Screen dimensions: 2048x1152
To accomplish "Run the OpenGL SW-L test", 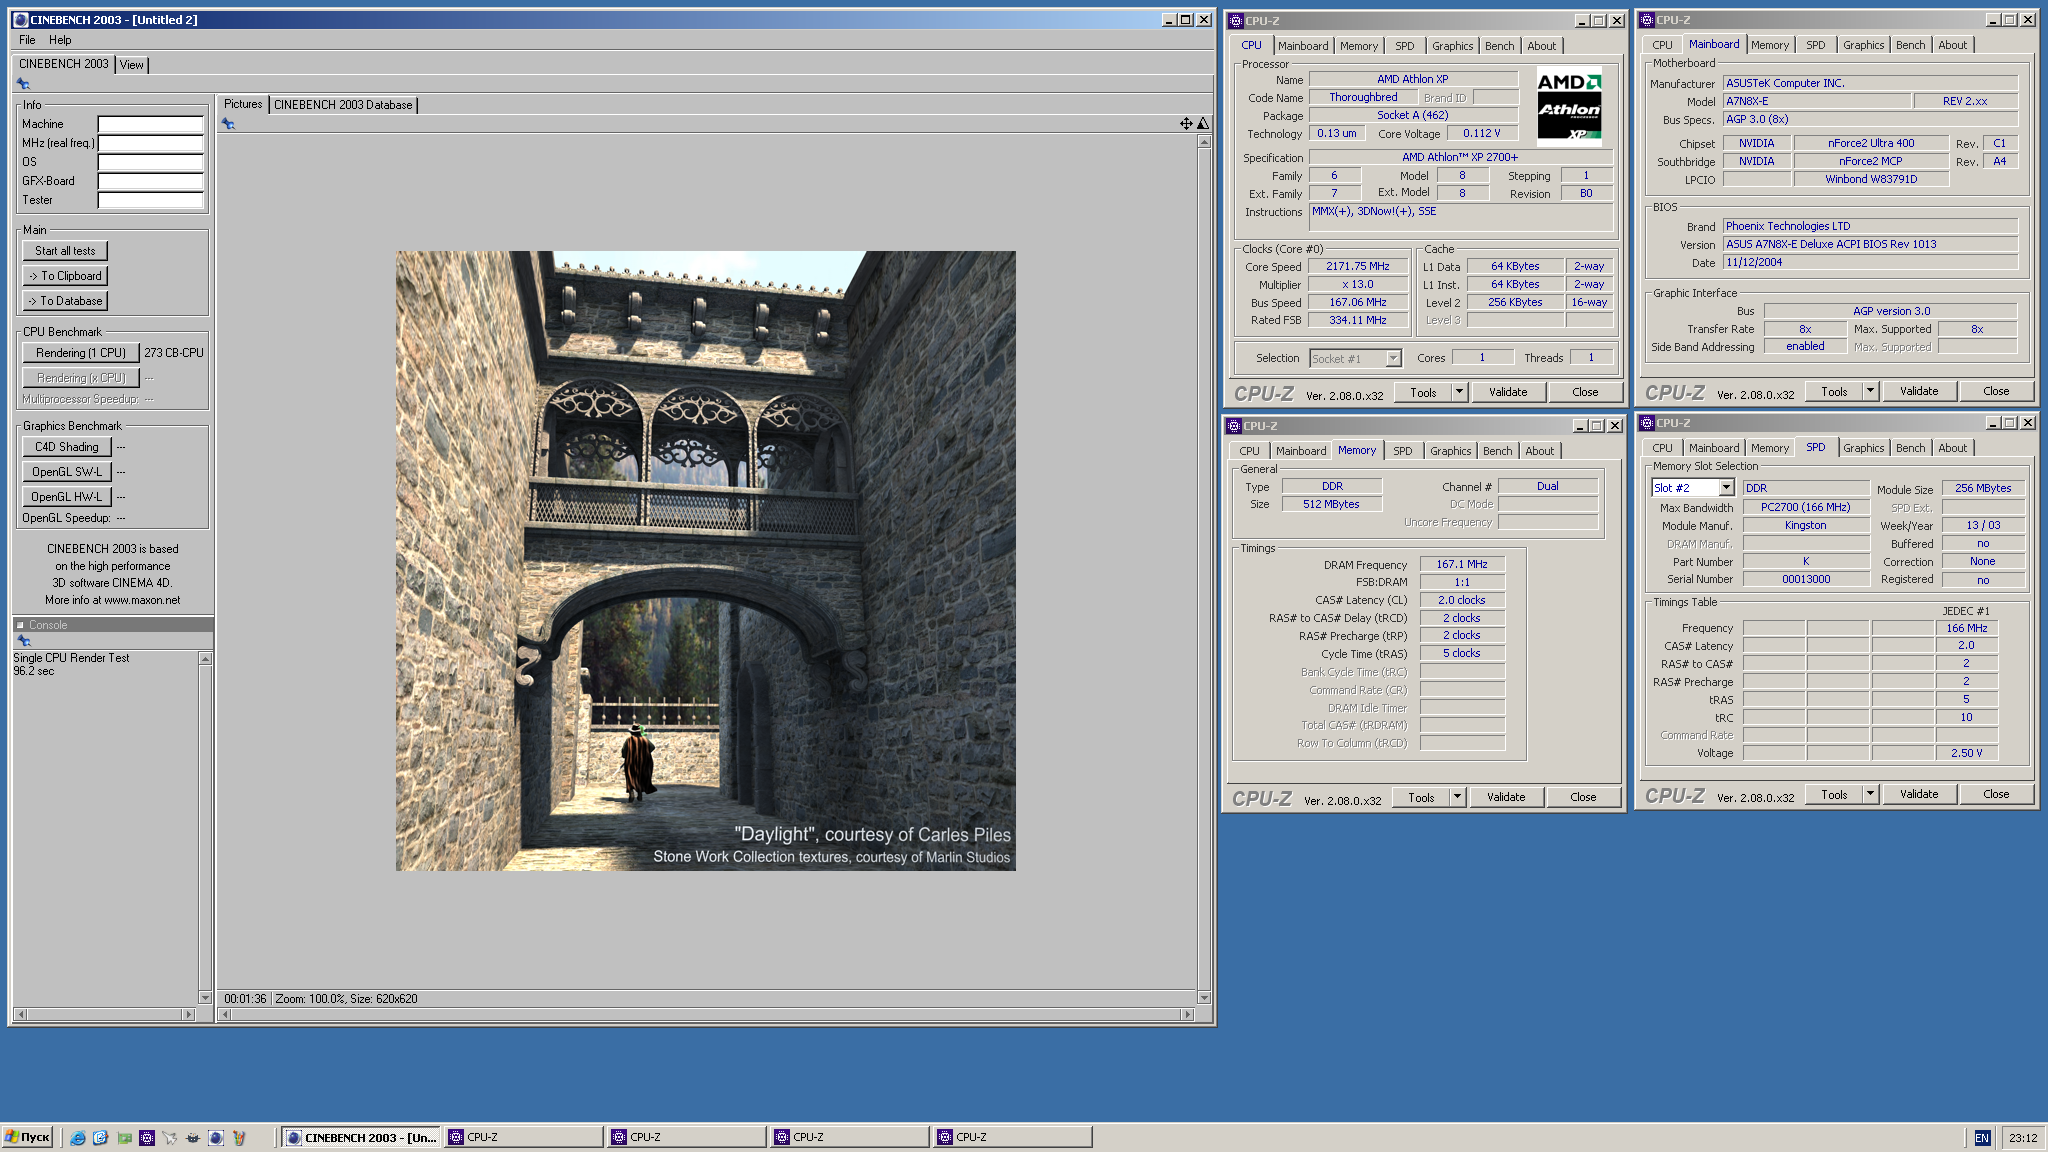I will 67,472.
